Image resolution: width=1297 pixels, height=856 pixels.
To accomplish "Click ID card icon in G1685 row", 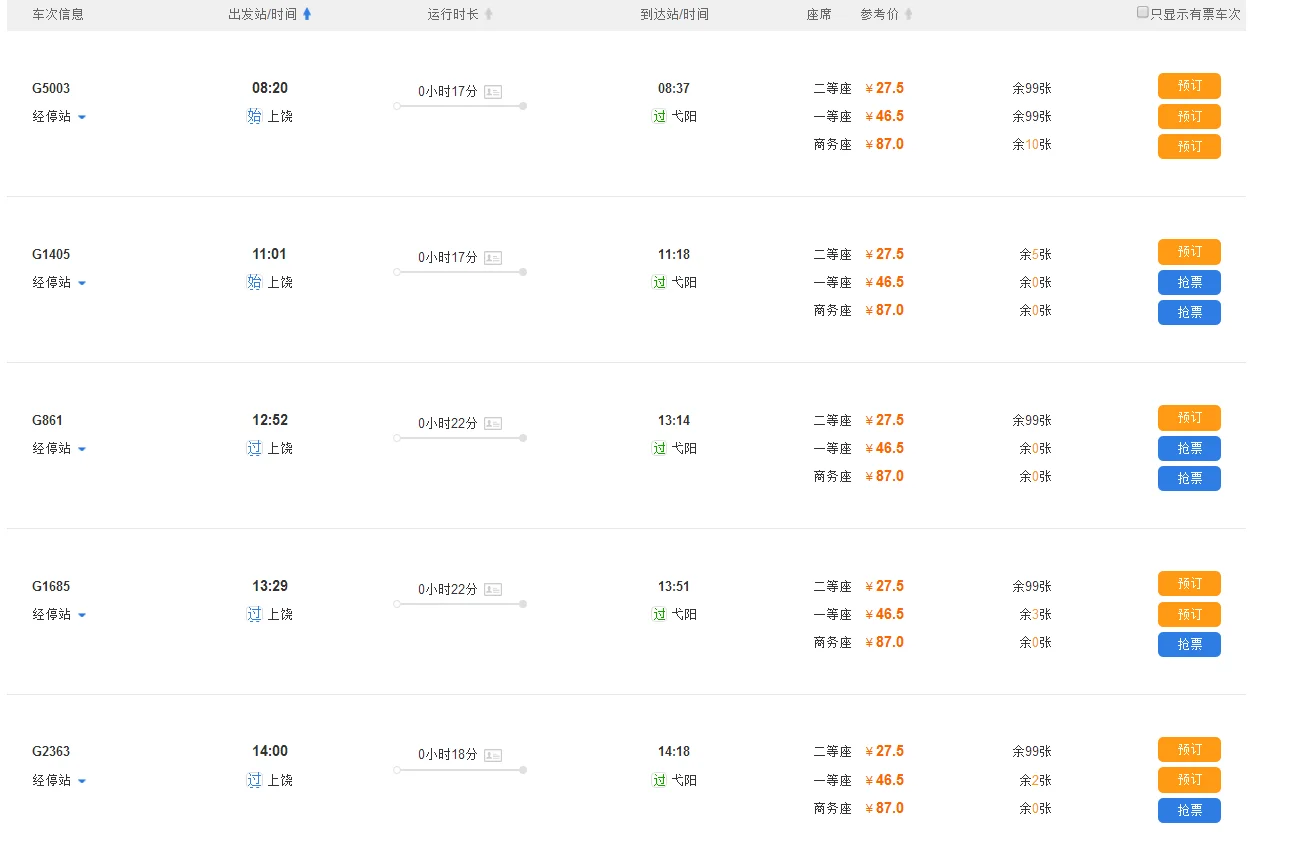I will coord(492,590).
